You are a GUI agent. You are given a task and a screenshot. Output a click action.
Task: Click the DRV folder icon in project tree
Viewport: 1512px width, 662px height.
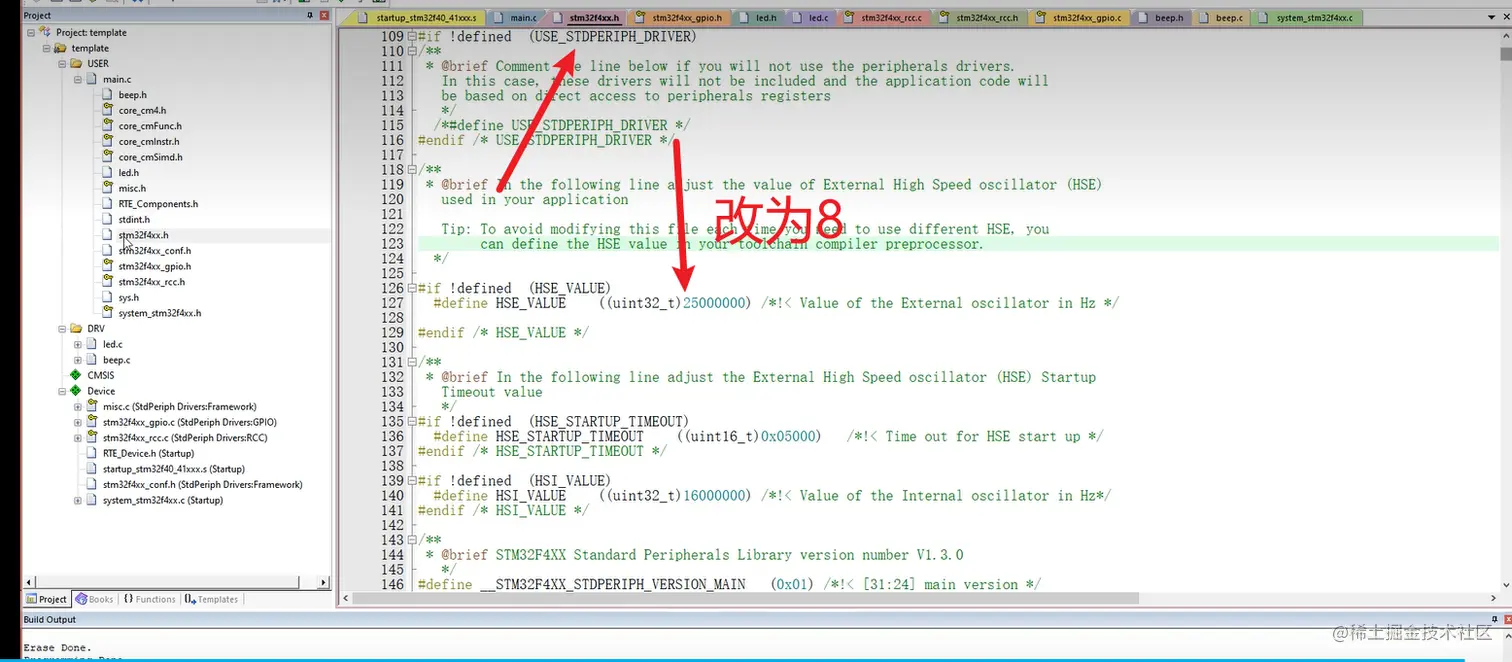pos(78,328)
